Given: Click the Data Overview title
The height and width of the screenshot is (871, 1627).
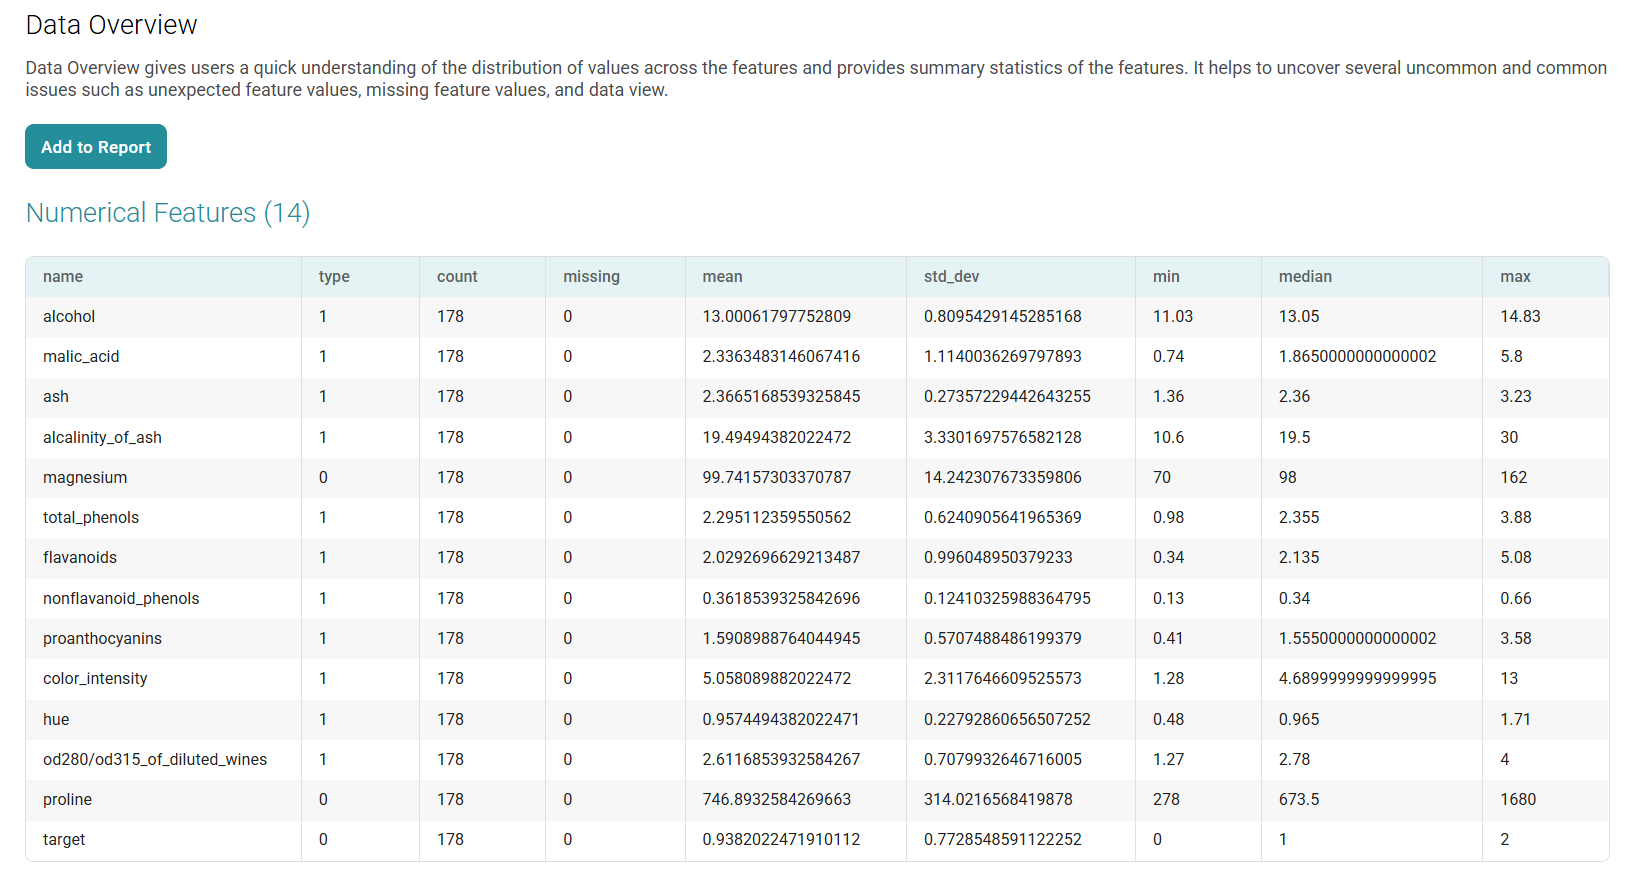Looking at the screenshot, I should click(112, 25).
